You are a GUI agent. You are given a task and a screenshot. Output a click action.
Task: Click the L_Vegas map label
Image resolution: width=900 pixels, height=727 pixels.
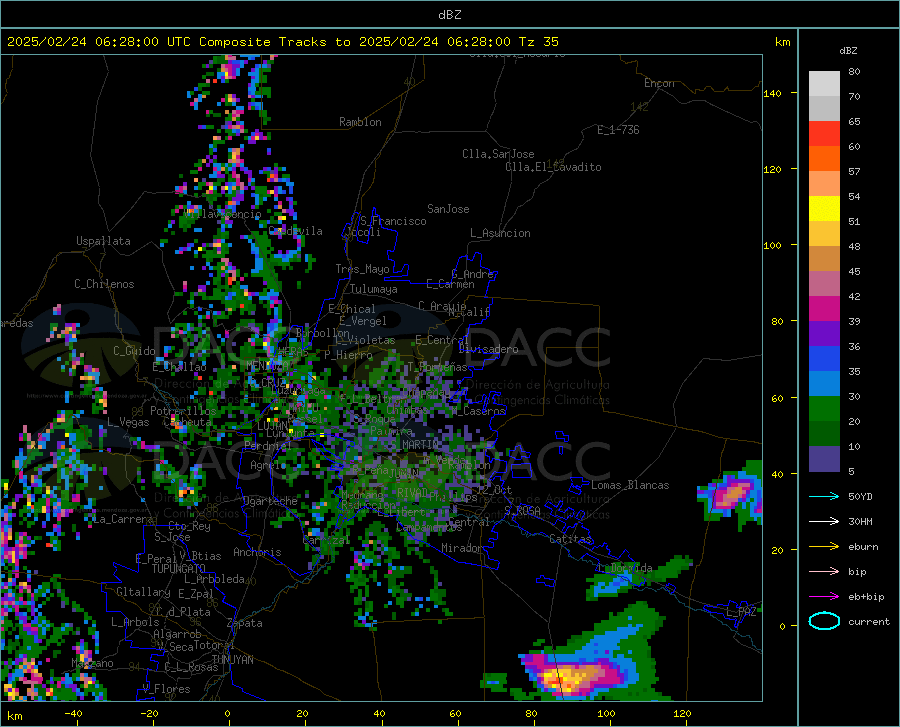click(128, 422)
